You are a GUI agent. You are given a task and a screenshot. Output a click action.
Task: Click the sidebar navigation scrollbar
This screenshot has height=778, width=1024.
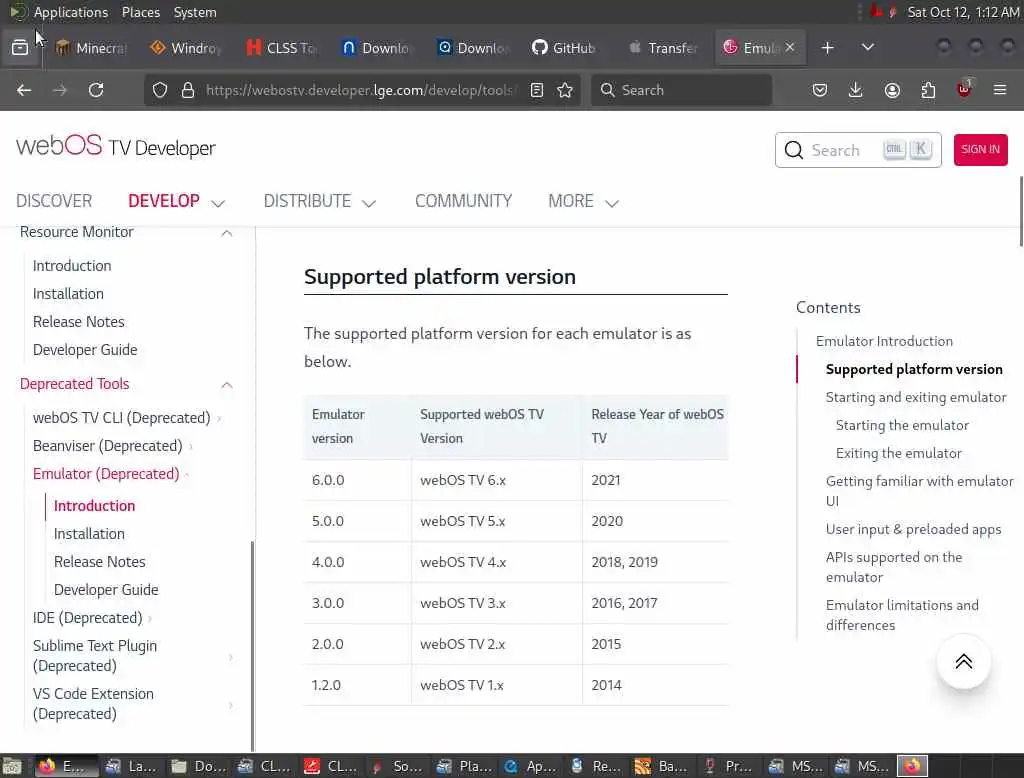tap(252, 647)
